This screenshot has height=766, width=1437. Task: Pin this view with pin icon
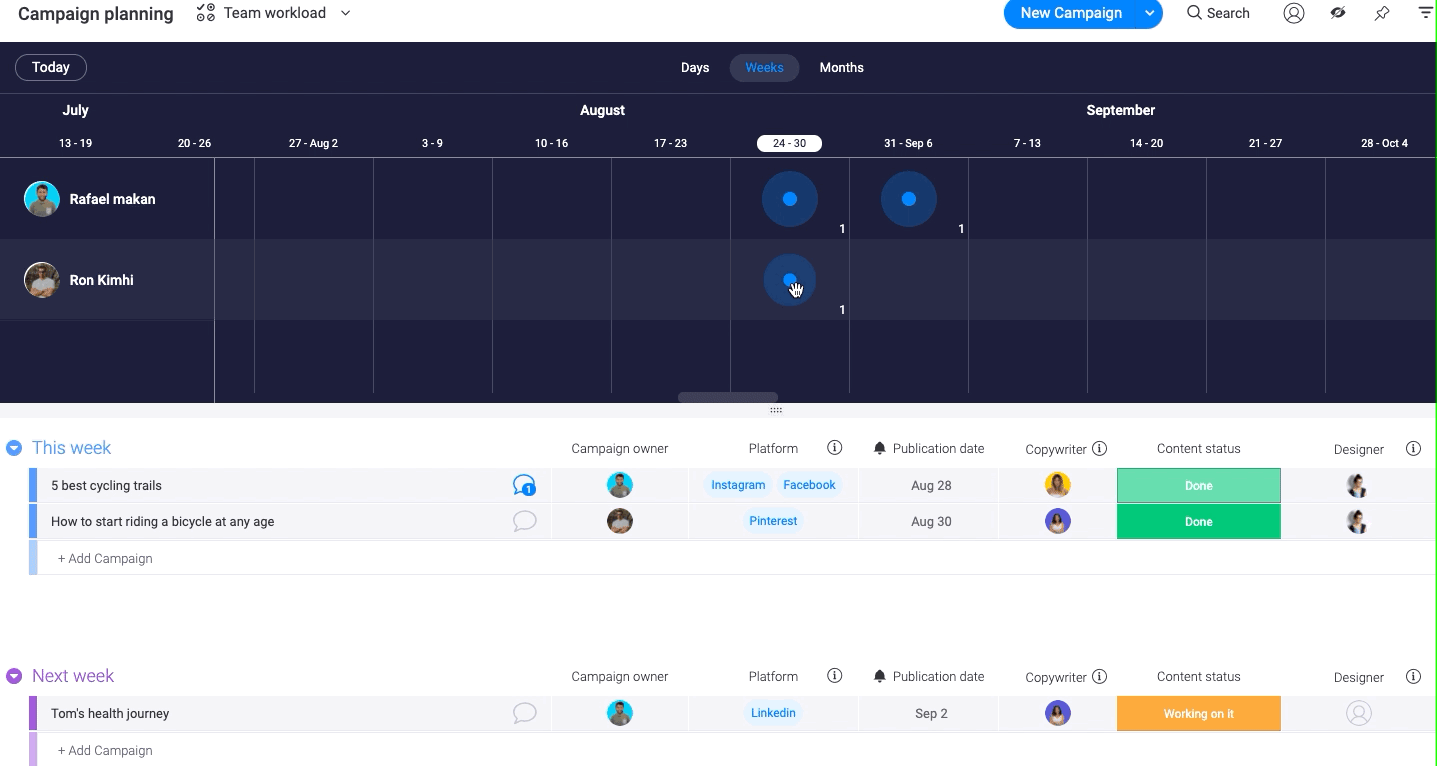1382,13
